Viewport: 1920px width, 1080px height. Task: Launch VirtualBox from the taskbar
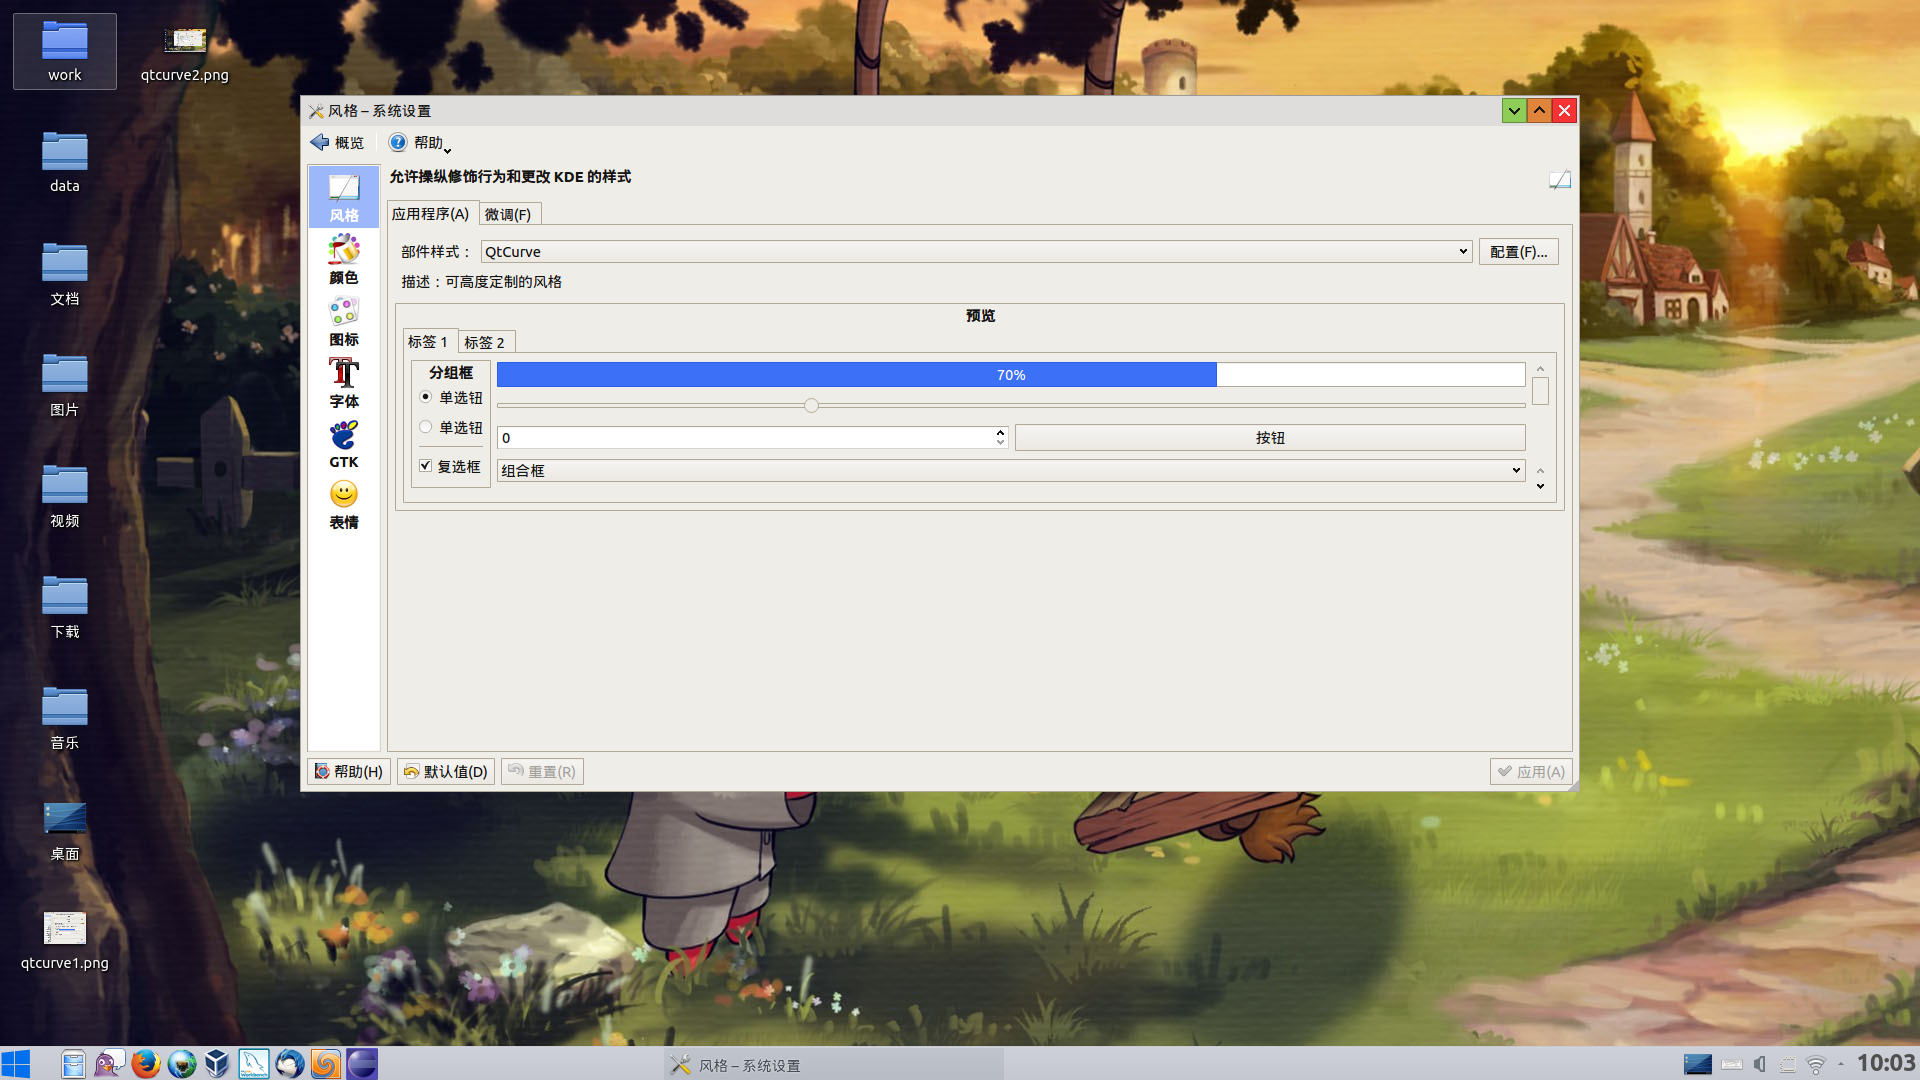click(217, 1064)
